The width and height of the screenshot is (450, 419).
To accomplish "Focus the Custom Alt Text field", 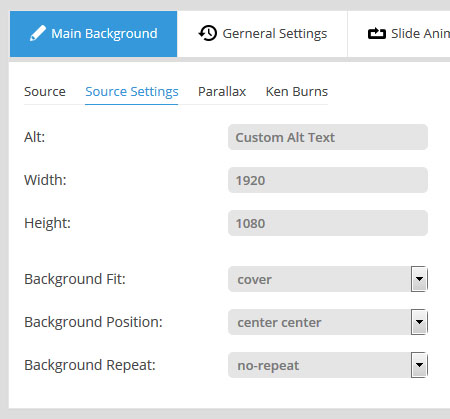I will (x=328, y=137).
